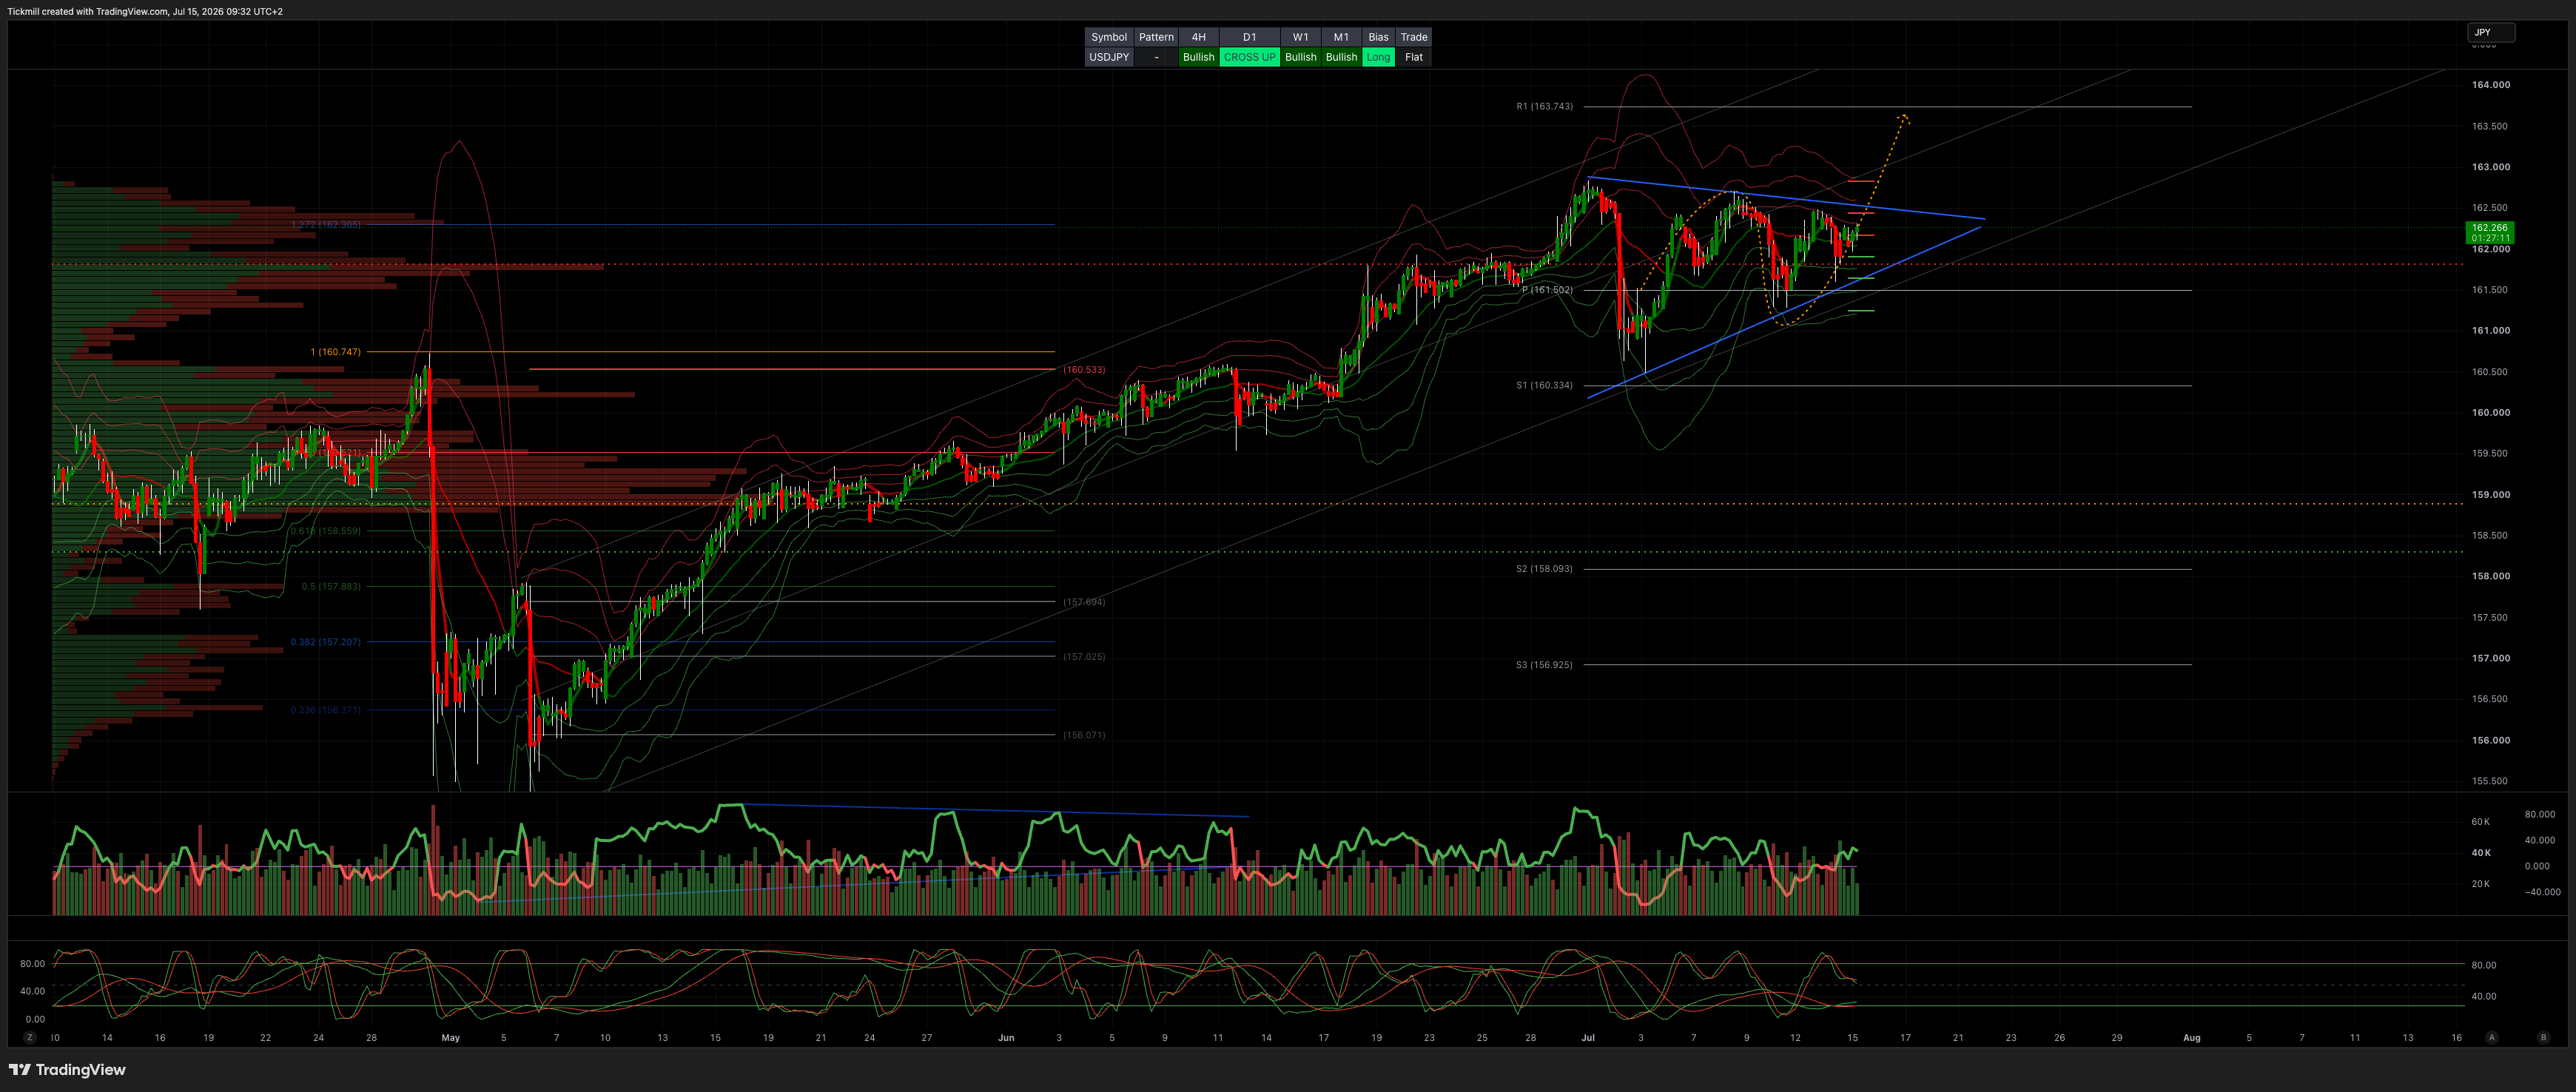Screen dimensions: 2576x1092
Task: Select the M1 column header
Action: click(1341, 37)
